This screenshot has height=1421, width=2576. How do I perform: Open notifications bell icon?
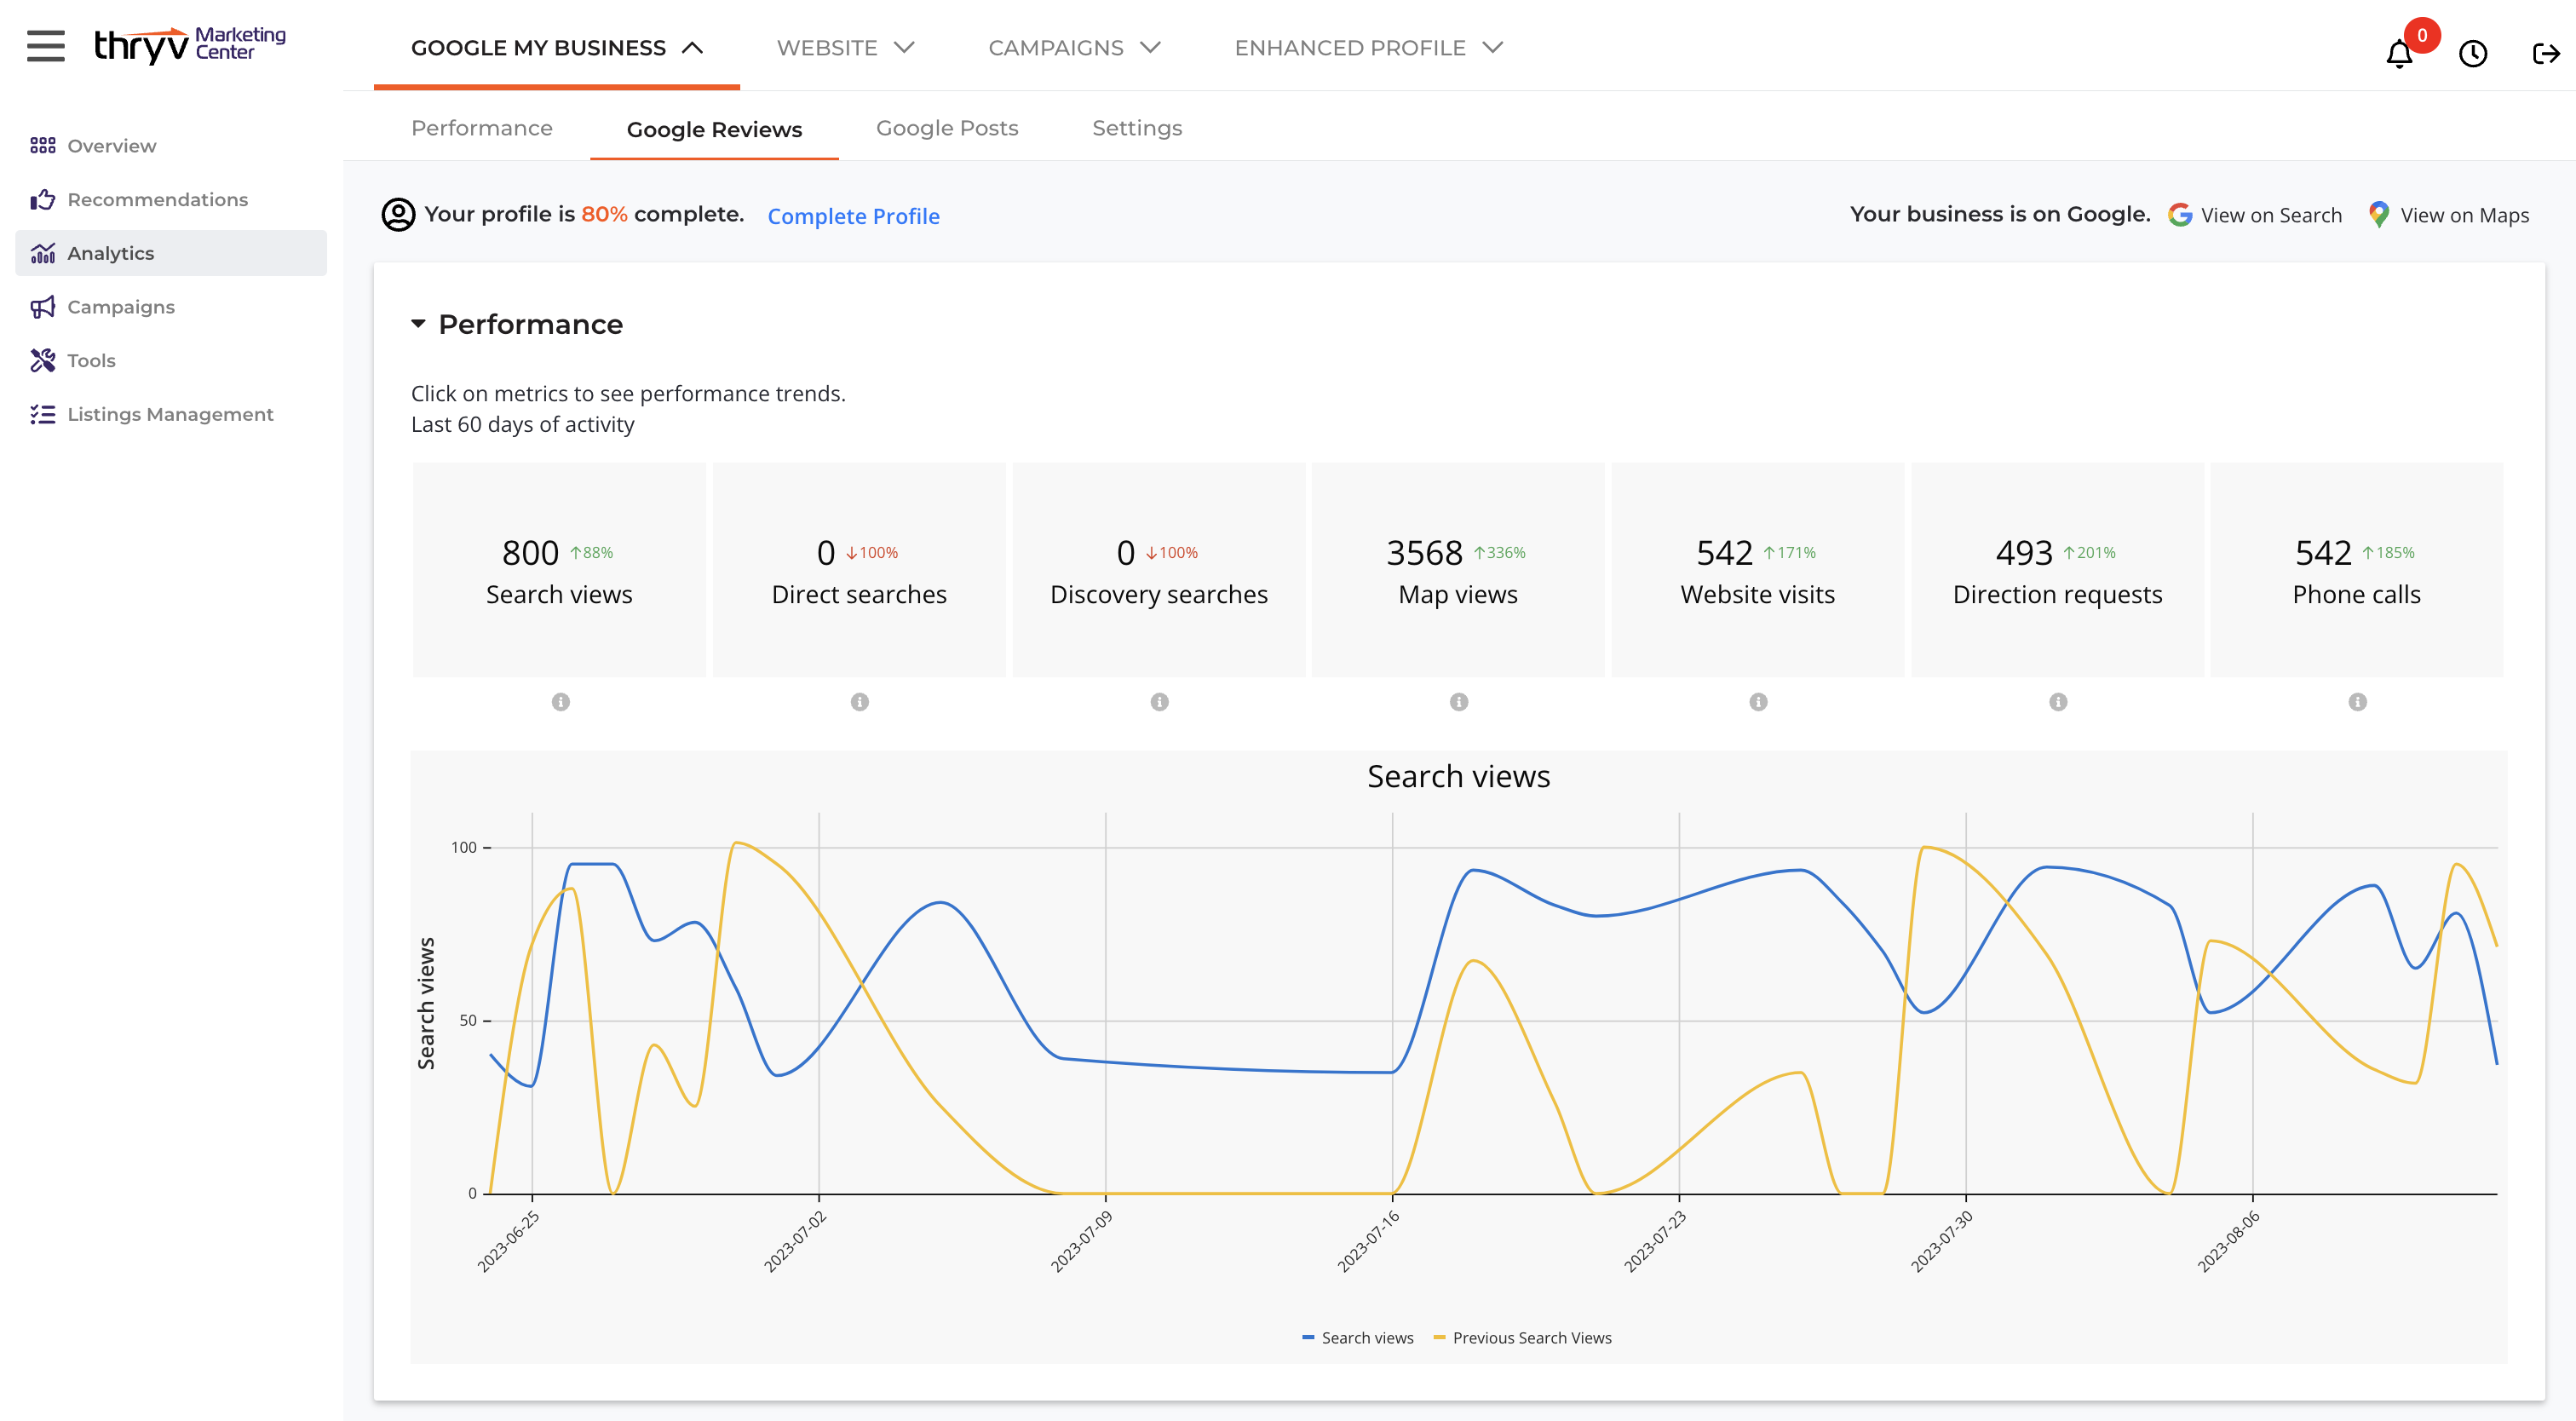click(x=2399, y=53)
